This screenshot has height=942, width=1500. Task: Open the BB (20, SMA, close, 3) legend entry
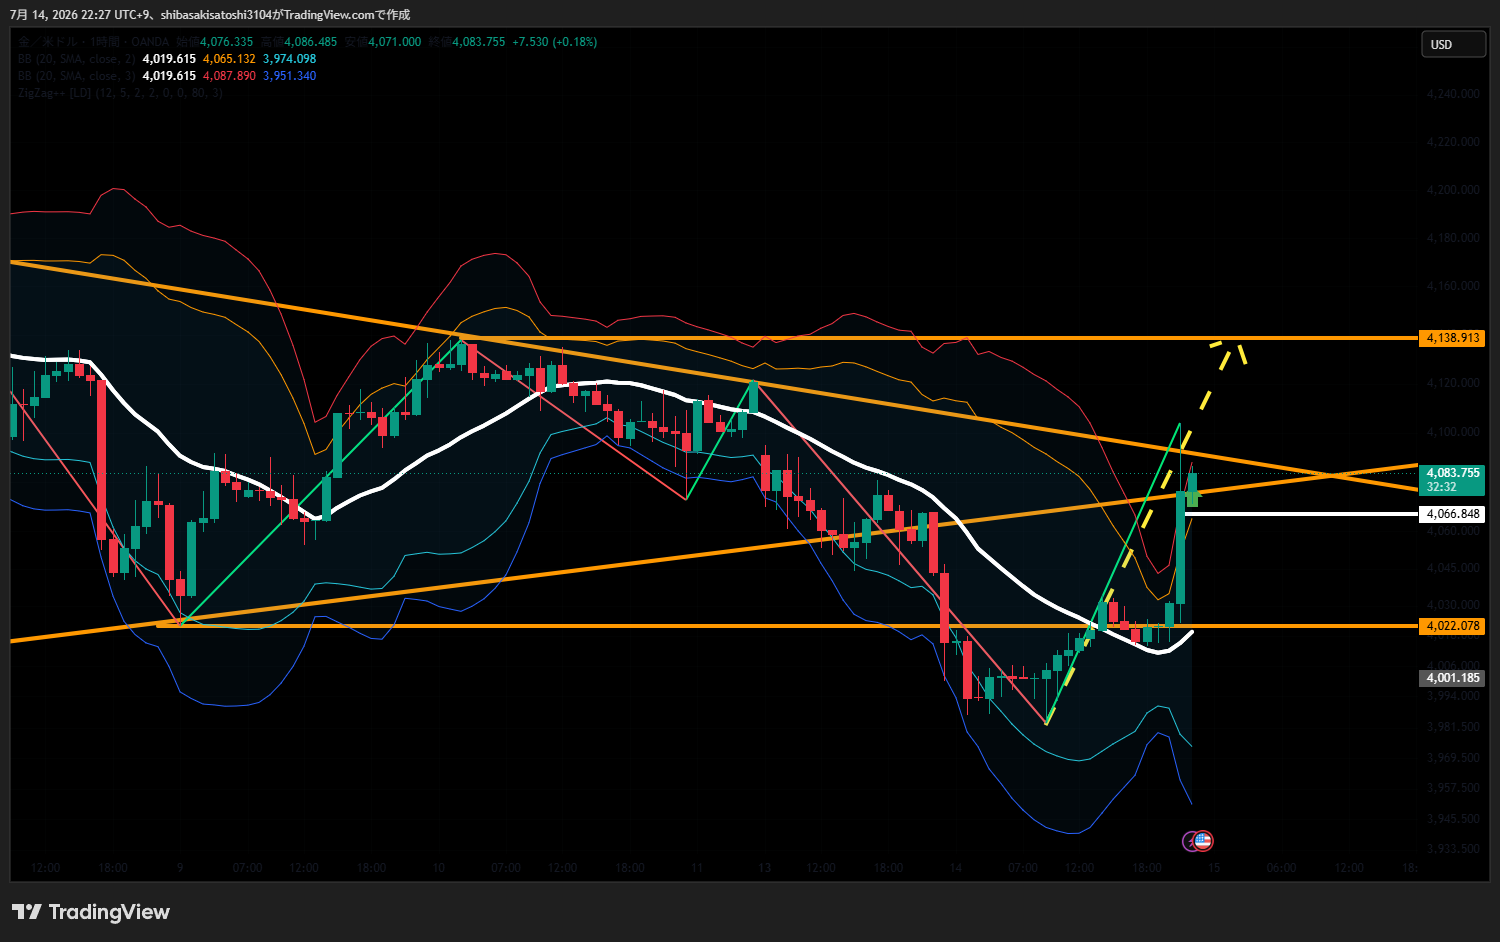(x=77, y=76)
